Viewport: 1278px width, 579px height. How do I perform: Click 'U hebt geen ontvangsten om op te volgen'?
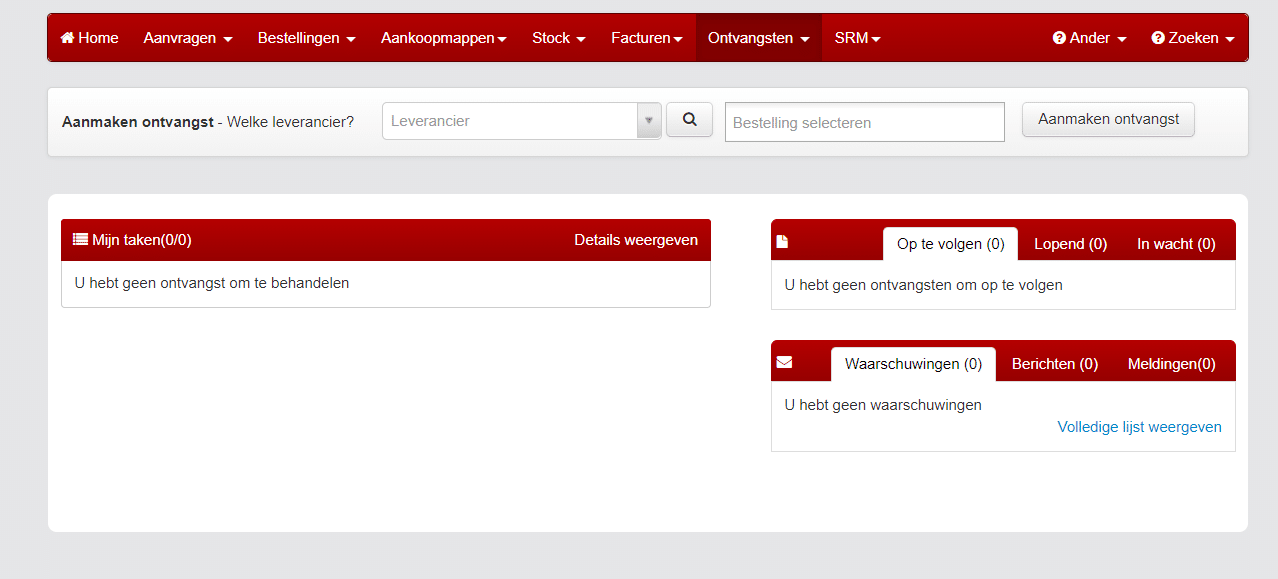point(923,285)
